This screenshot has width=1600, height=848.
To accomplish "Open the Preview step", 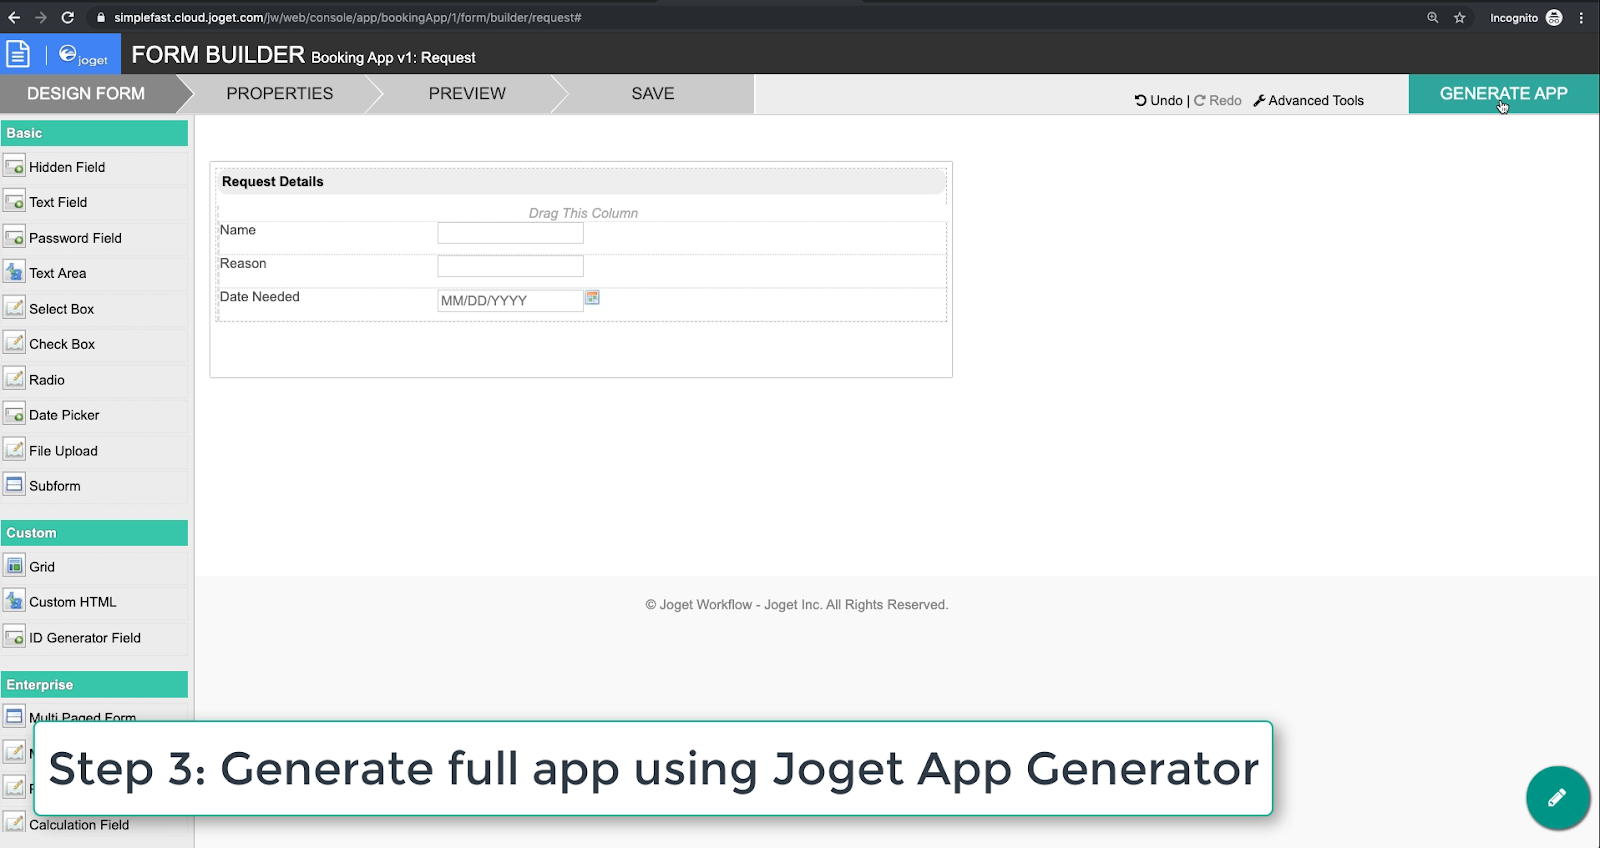I will (x=467, y=93).
